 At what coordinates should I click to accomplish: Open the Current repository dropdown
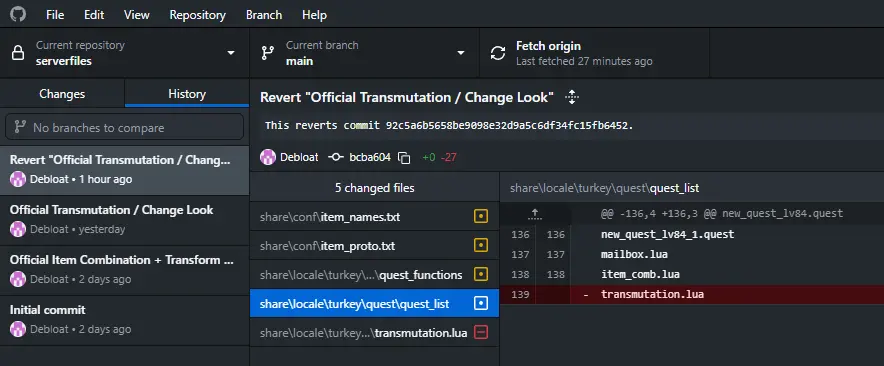125,53
